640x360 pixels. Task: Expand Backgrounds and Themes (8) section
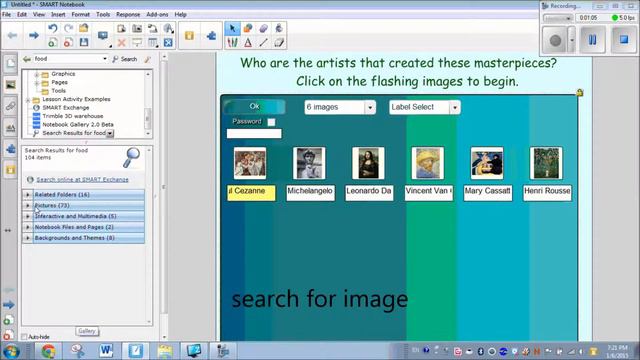point(27,238)
